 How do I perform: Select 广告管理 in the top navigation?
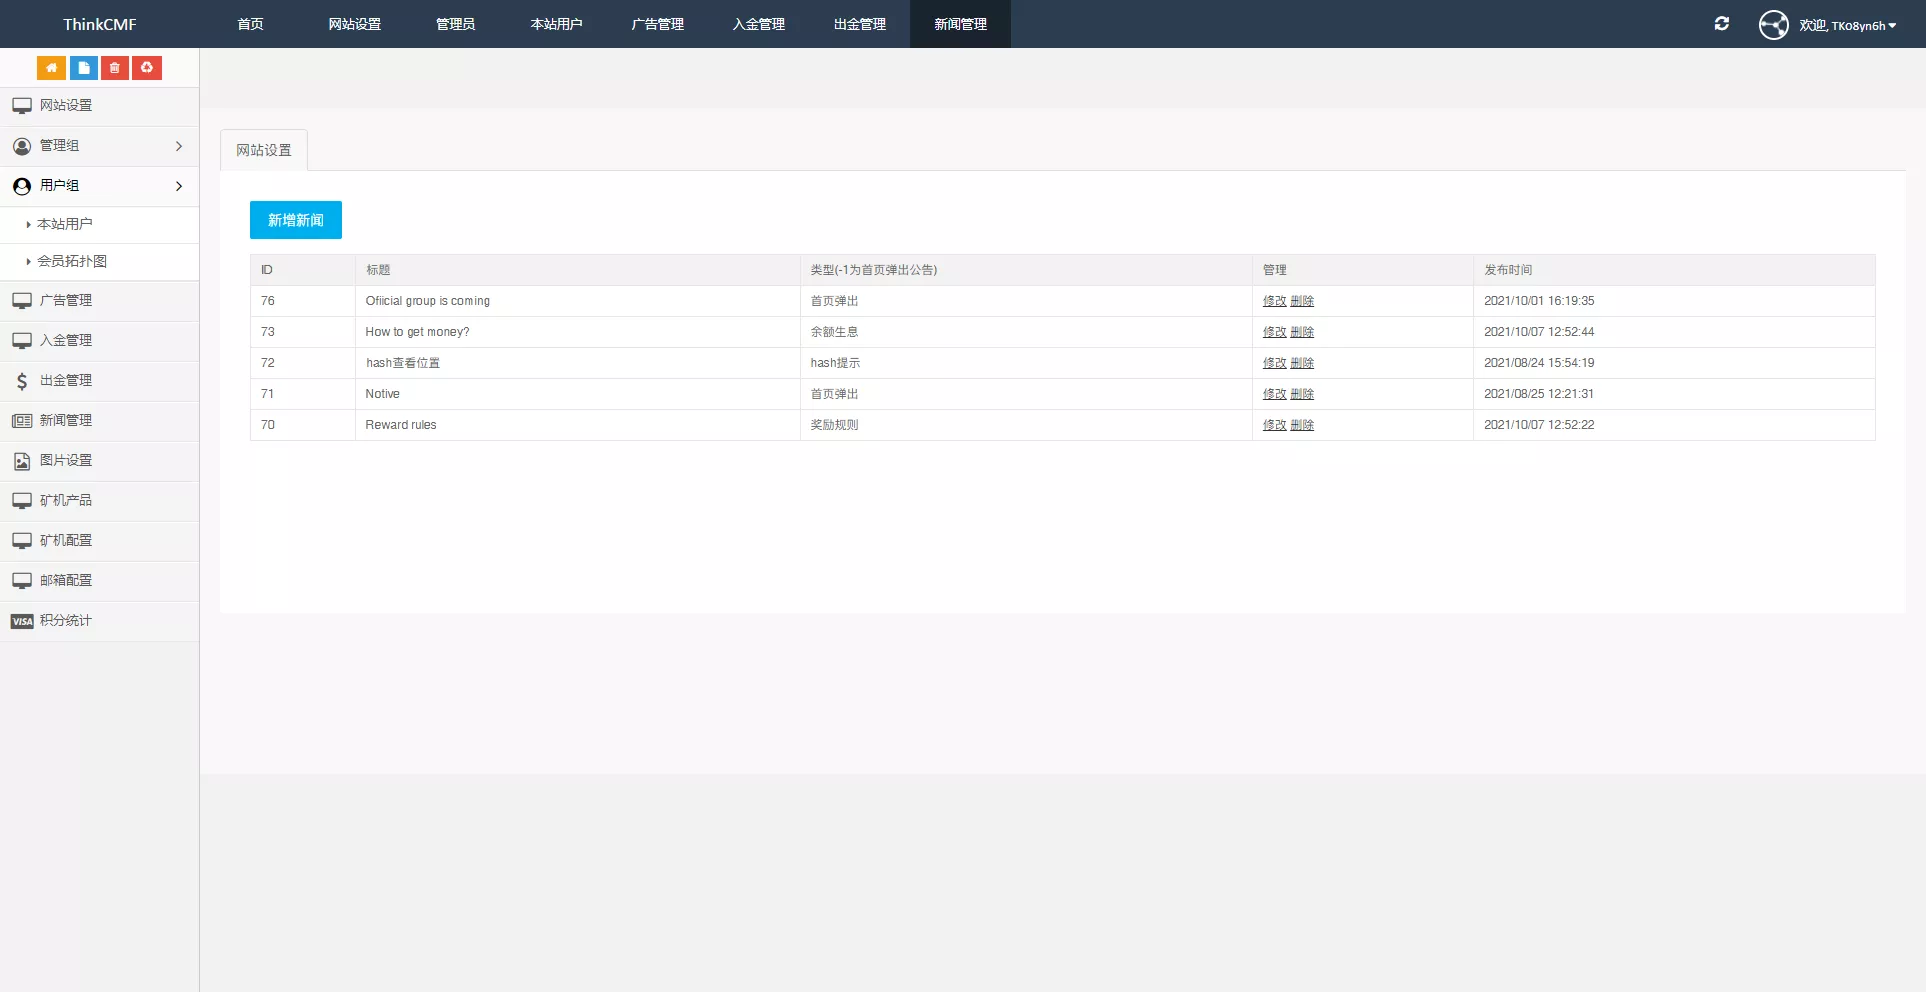657,24
